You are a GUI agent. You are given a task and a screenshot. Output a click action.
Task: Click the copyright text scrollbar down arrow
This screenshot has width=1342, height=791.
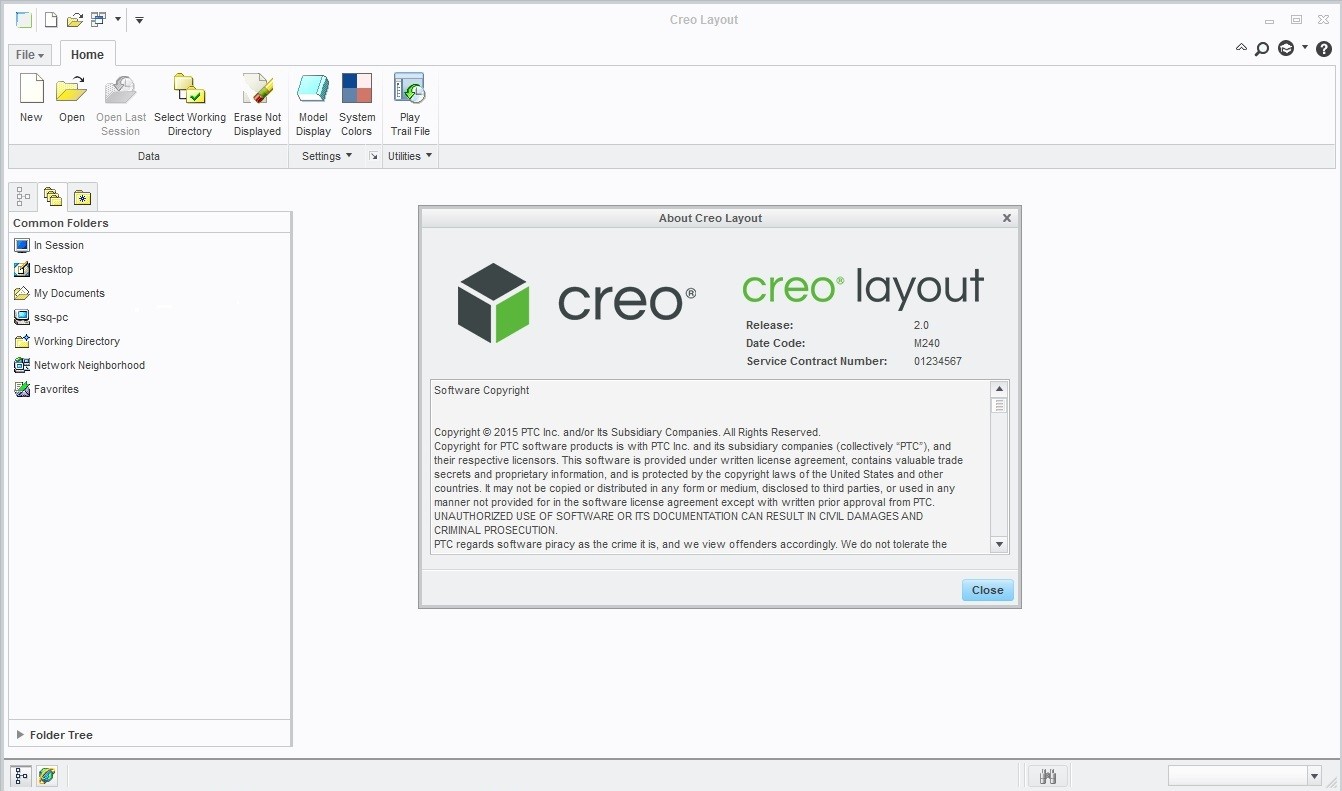click(x=998, y=544)
